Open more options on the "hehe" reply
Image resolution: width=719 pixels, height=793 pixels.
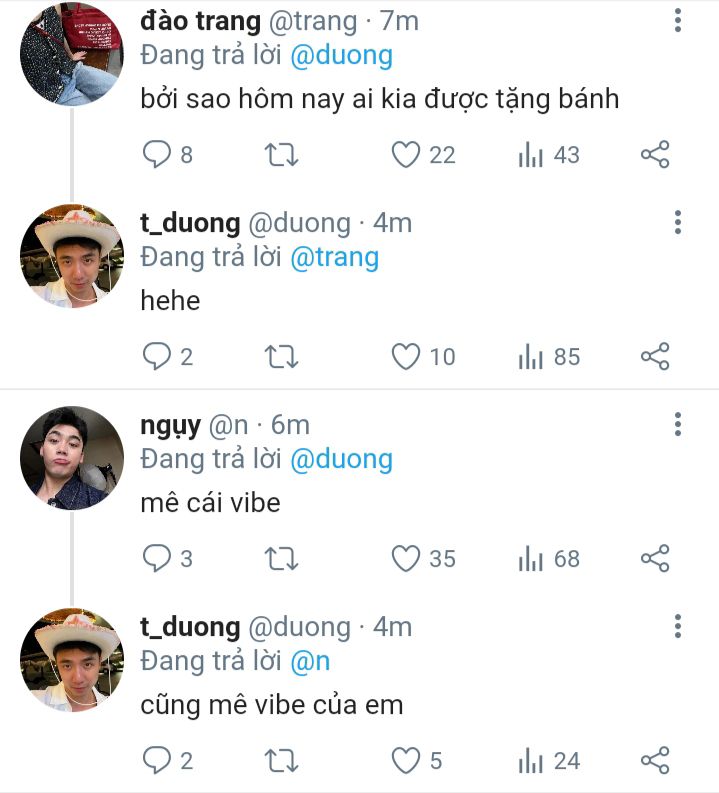tap(678, 222)
